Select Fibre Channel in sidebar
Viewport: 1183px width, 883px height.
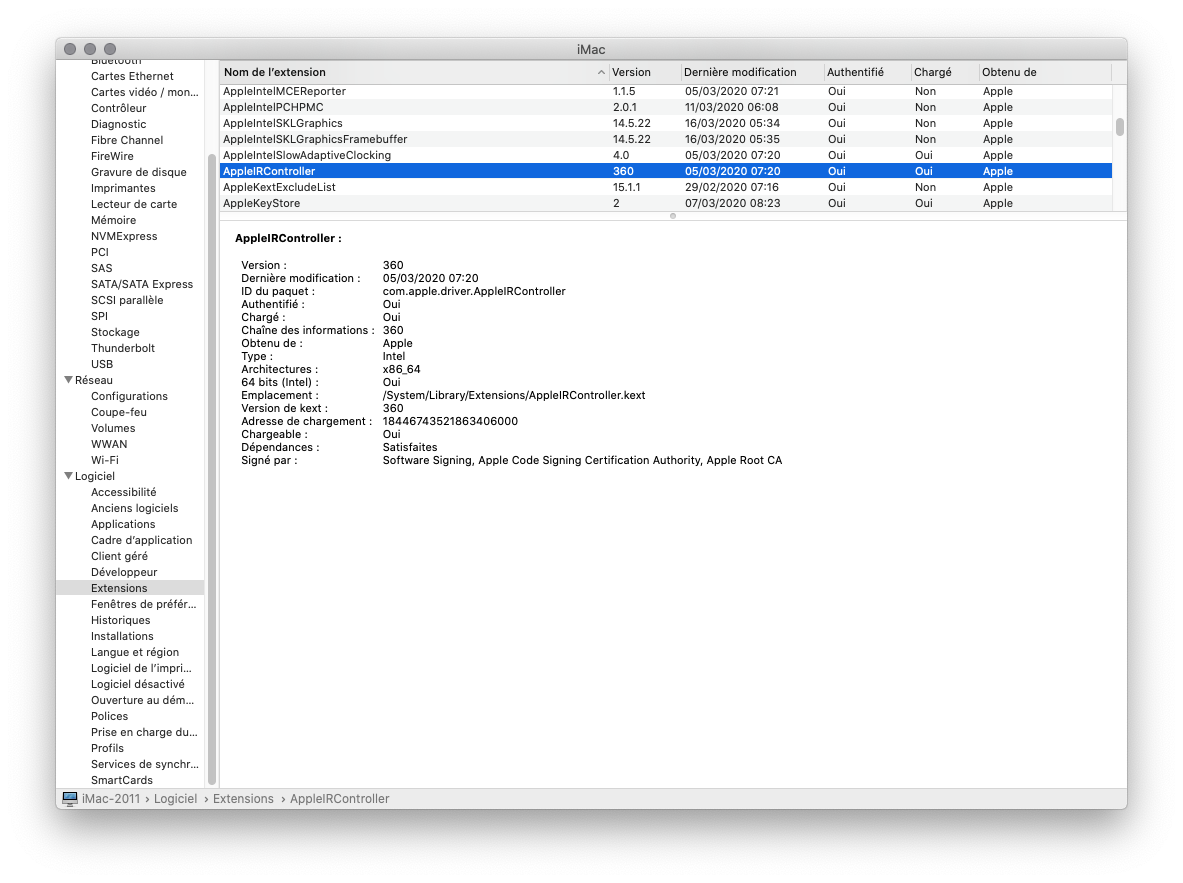point(127,140)
